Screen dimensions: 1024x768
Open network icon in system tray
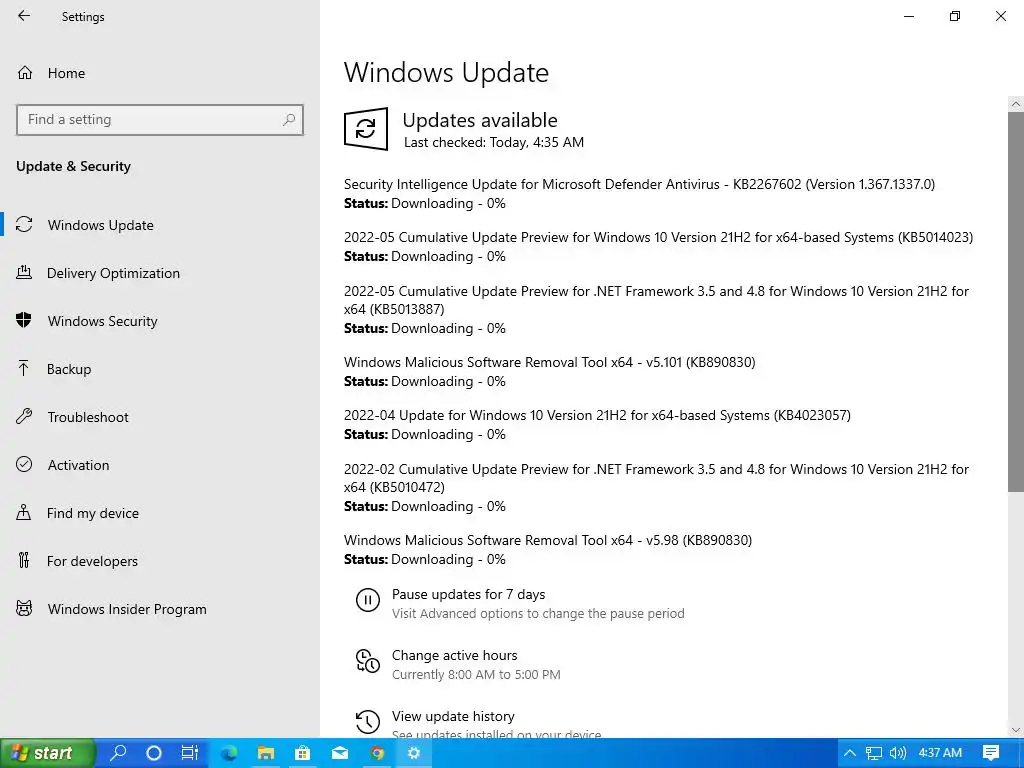point(874,753)
